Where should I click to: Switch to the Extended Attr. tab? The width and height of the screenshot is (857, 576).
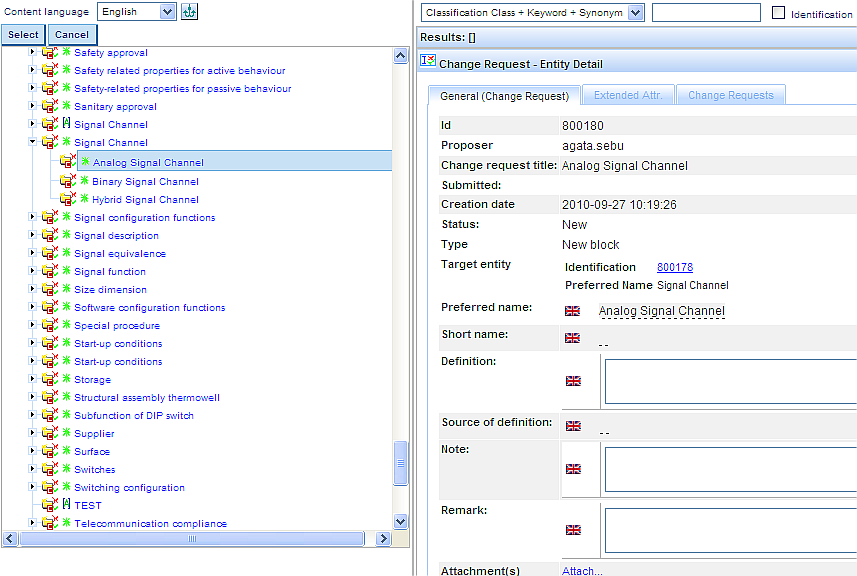point(627,95)
